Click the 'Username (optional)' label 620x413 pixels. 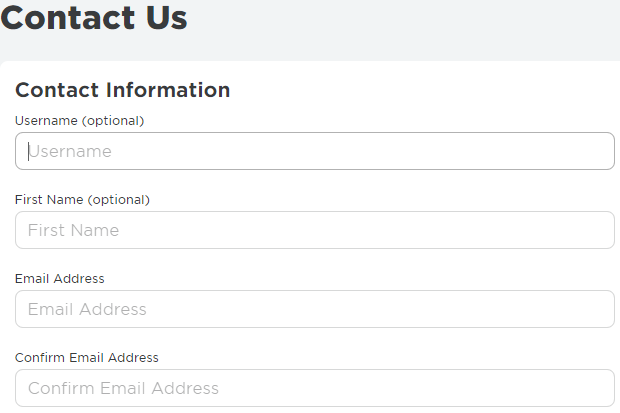click(79, 121)
